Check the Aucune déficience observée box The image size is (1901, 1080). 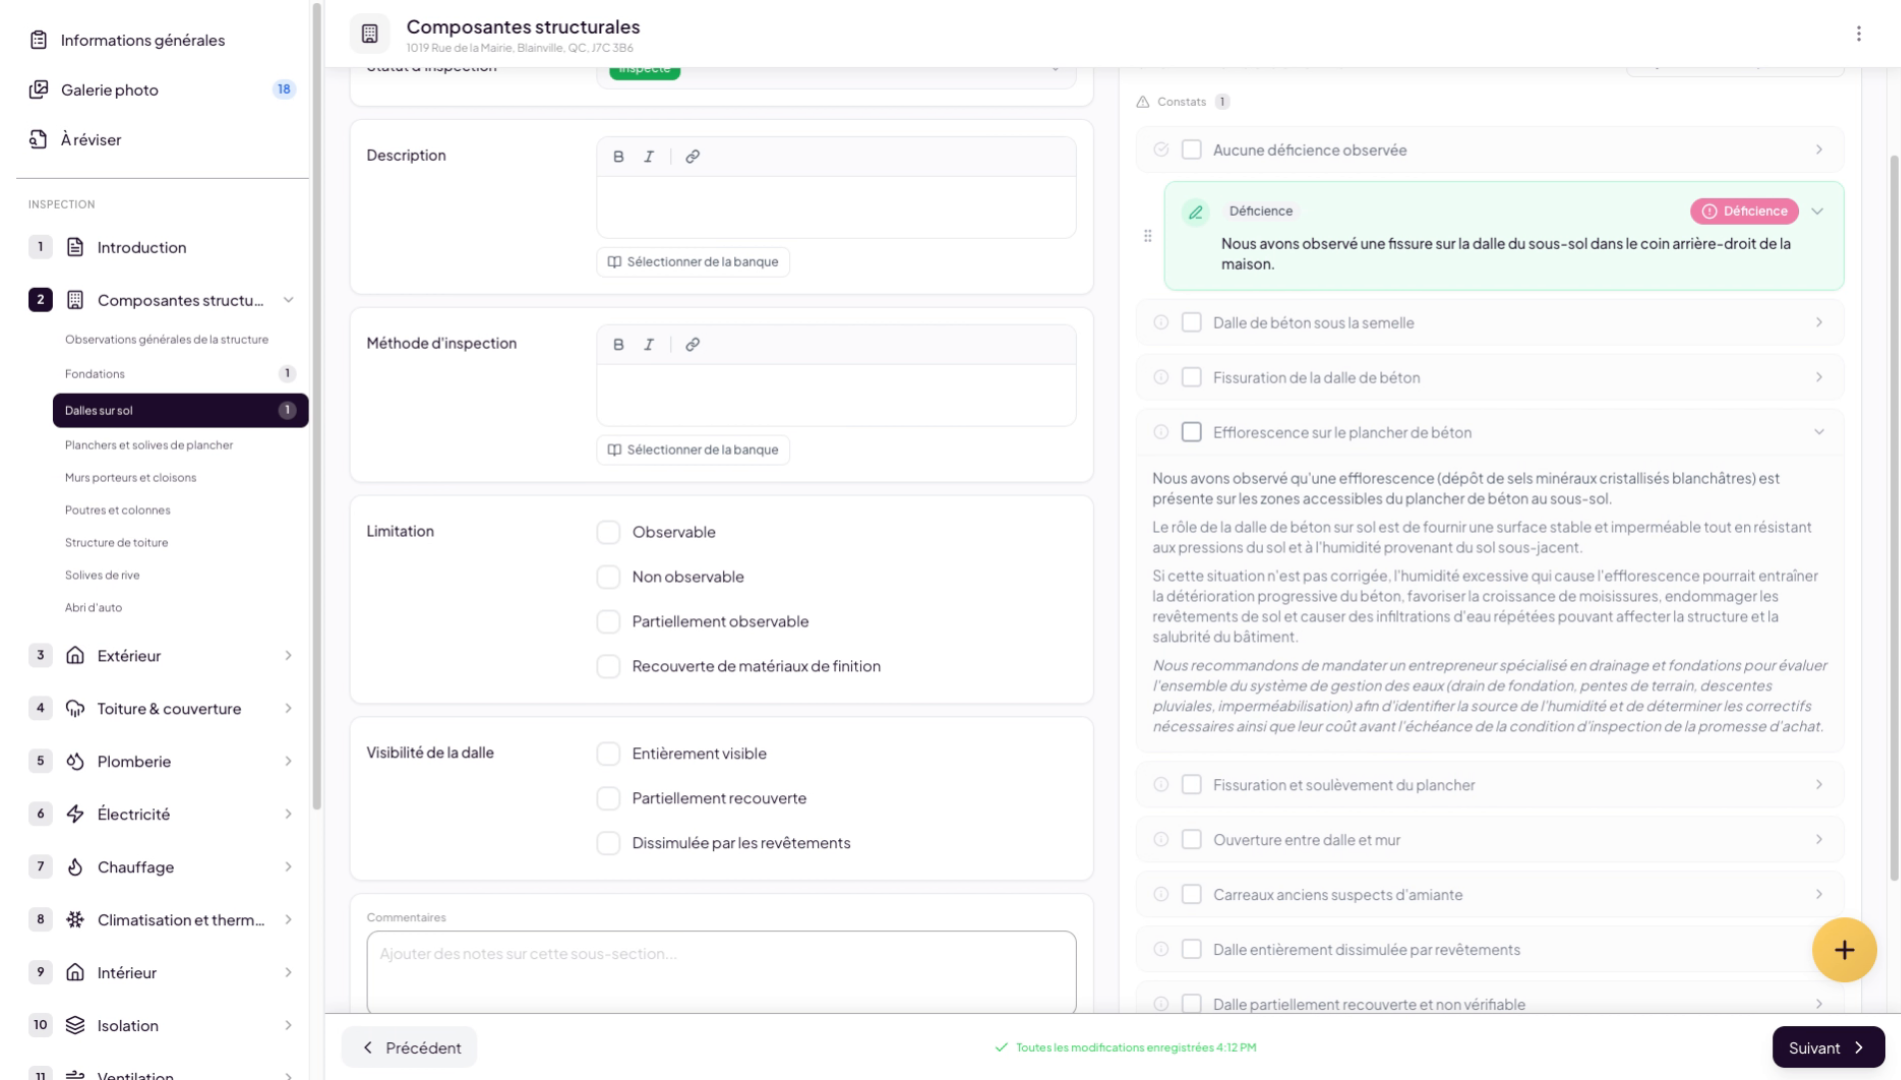1191,150
